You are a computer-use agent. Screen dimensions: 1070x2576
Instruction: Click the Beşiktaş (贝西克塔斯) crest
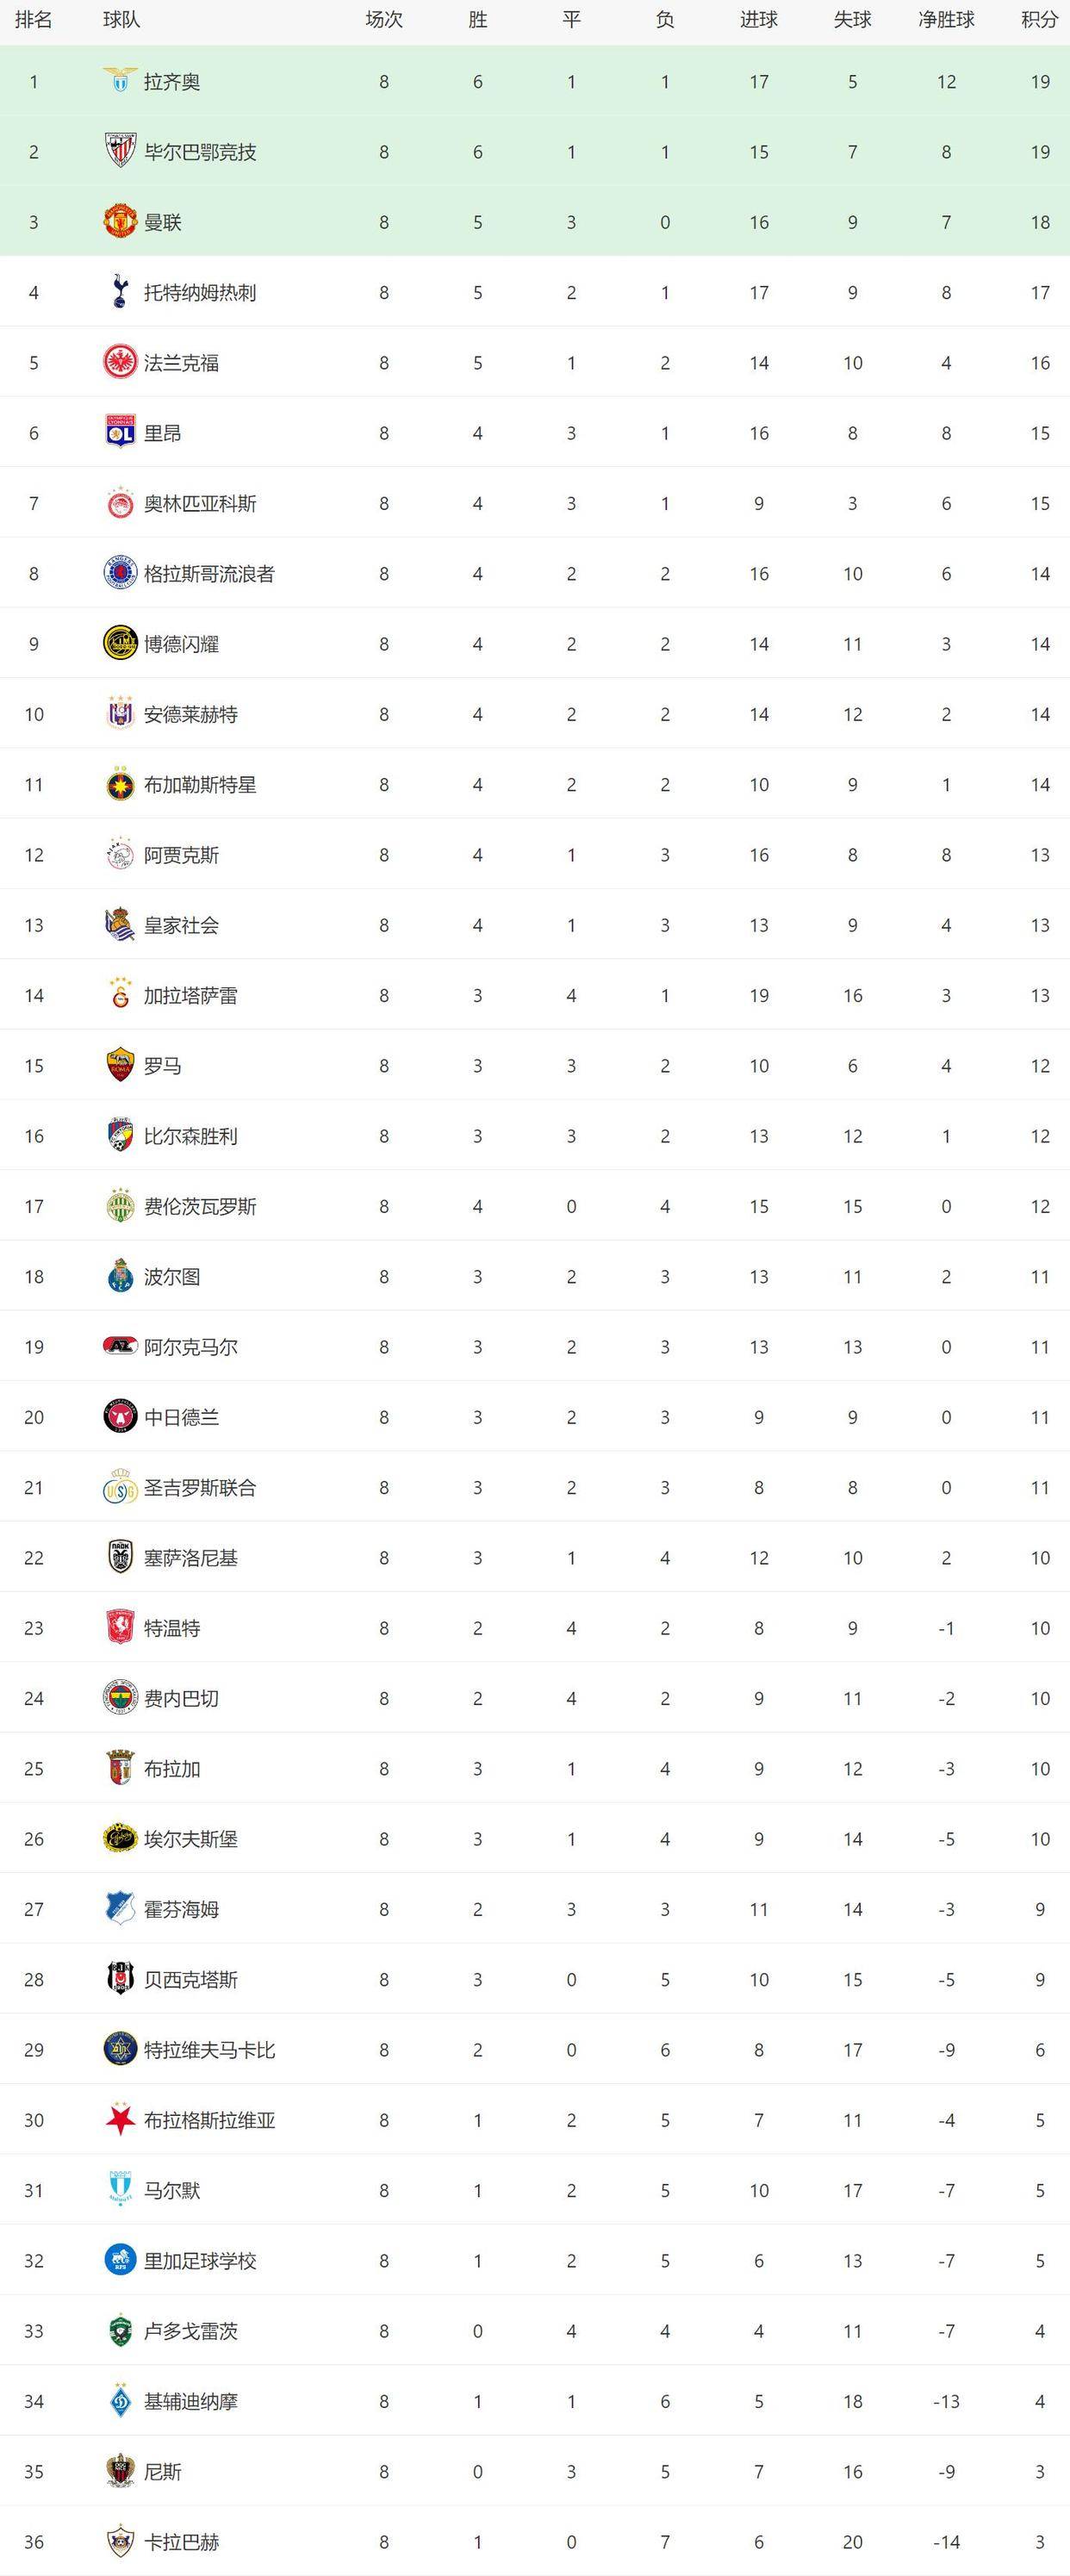pyautogui.click(x=120, y=1979)
